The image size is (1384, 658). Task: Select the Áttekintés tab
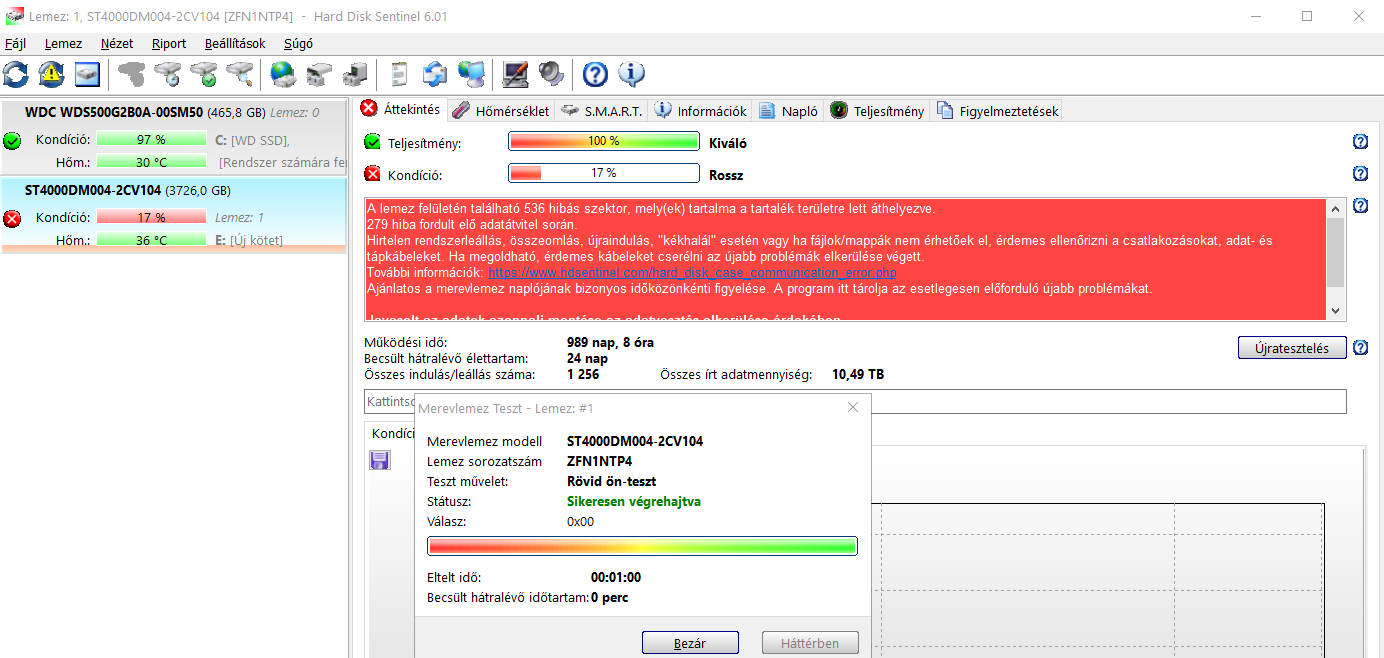pyautogui.click(x=401, y=109)
